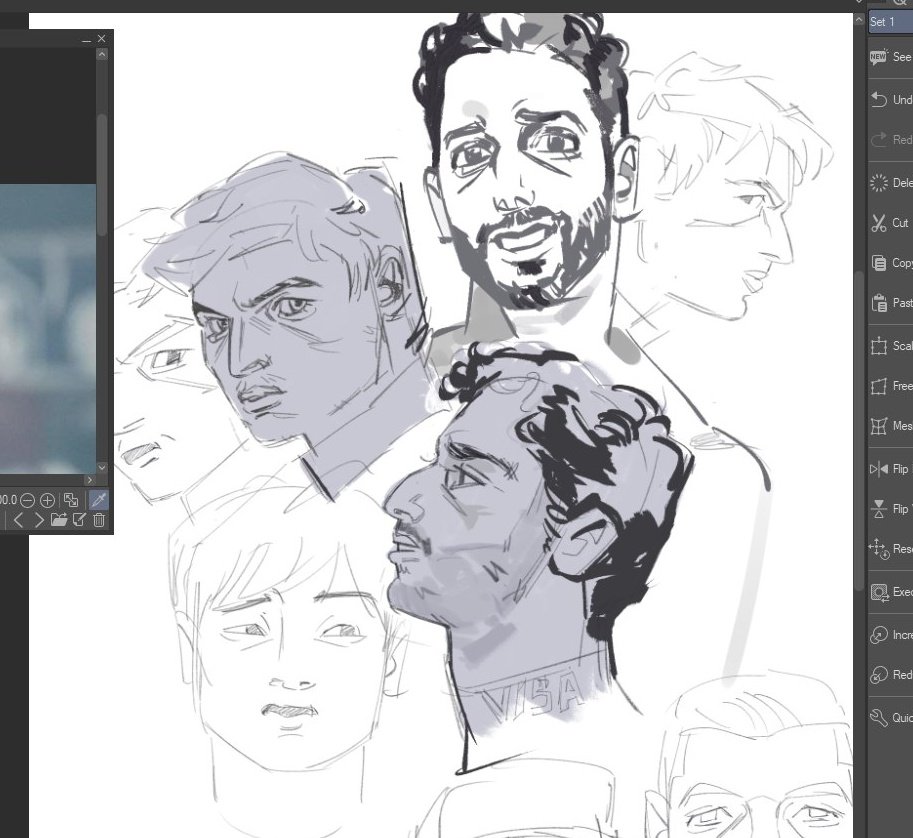Click Sub View vertical scrollbar up arrow
The width and height of the screenshot is (913, 838).
click(x=102, y=54)
